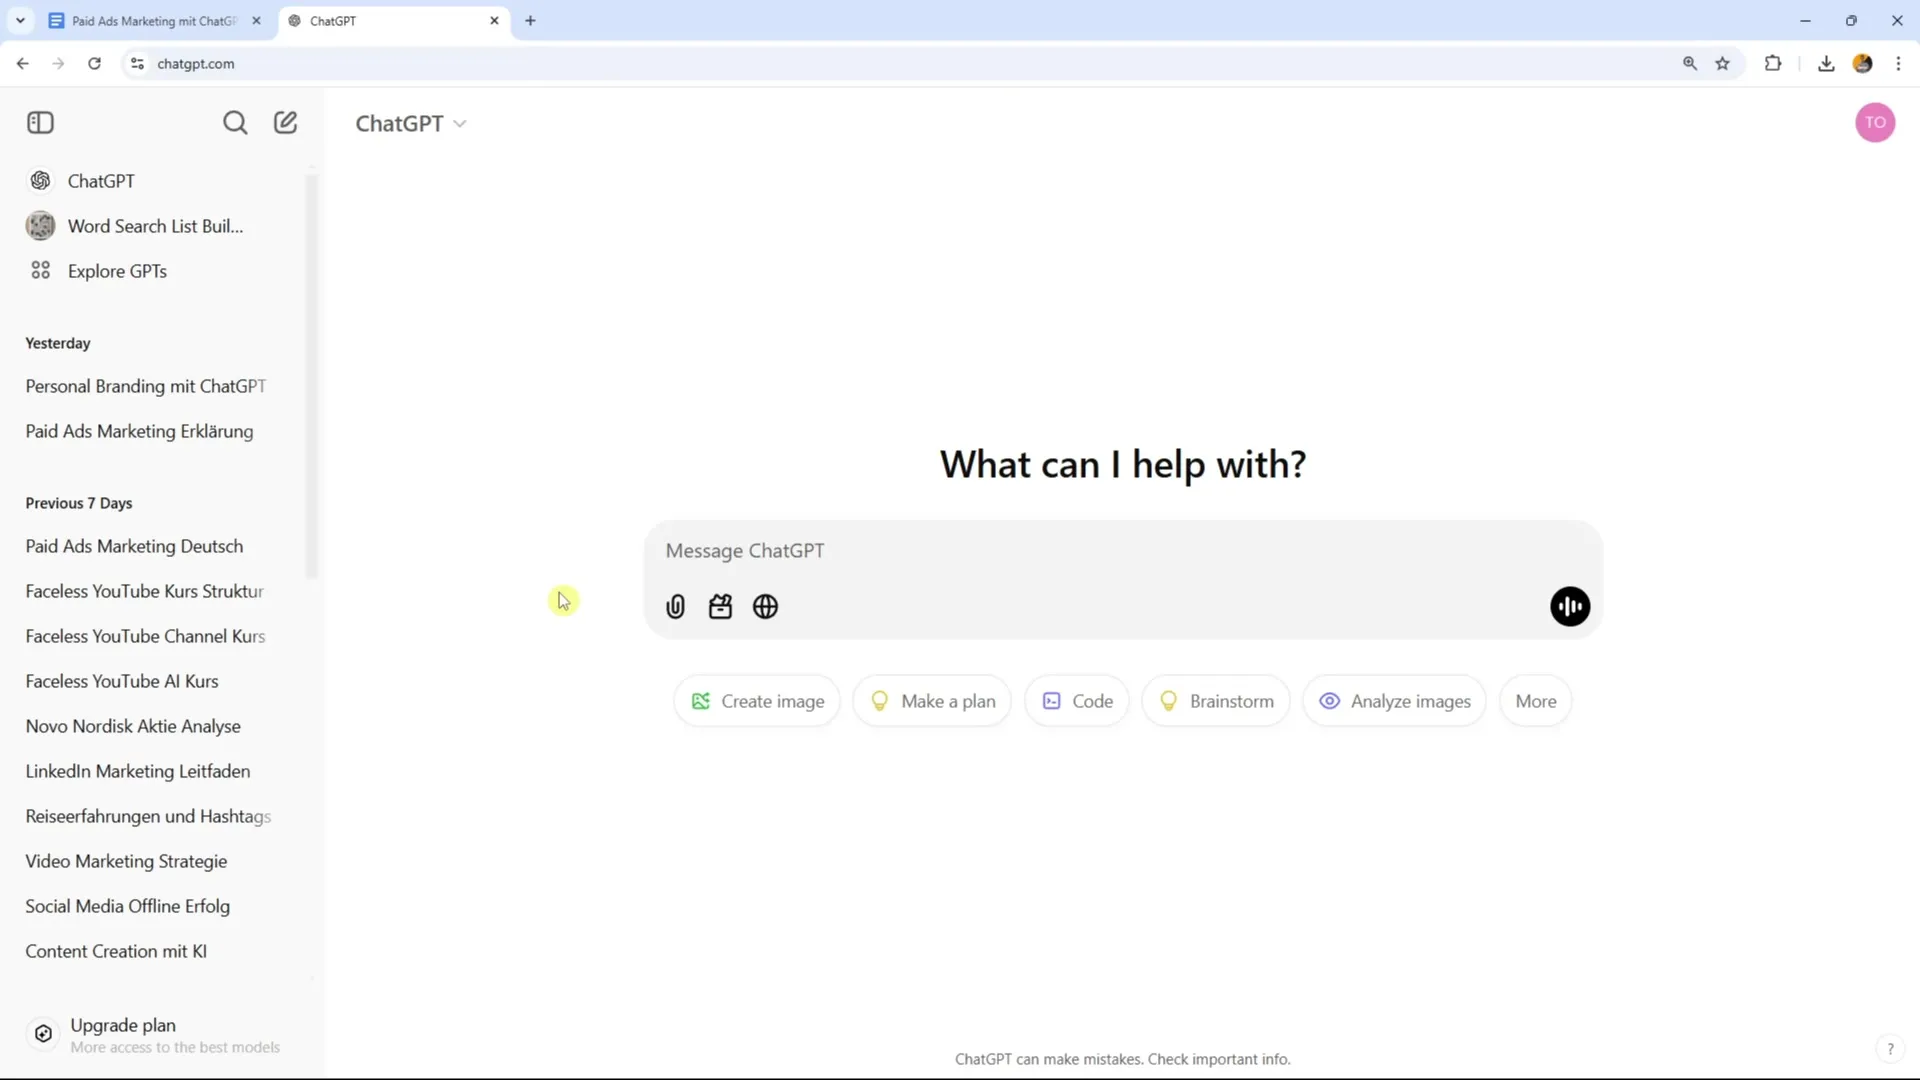Screen dimensions: 1920x1080
Task: Expand the tab search dropdown arrow
Action: pyautogui.click(x=20, y=21)
